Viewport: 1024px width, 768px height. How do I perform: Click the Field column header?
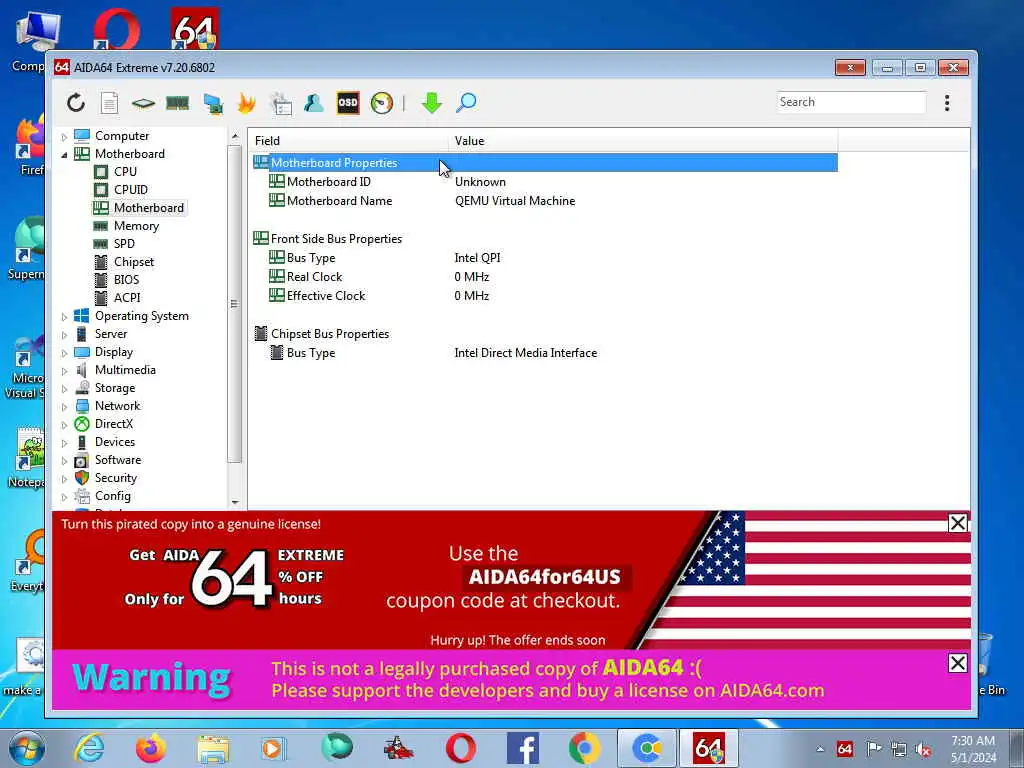coord(348,141)
